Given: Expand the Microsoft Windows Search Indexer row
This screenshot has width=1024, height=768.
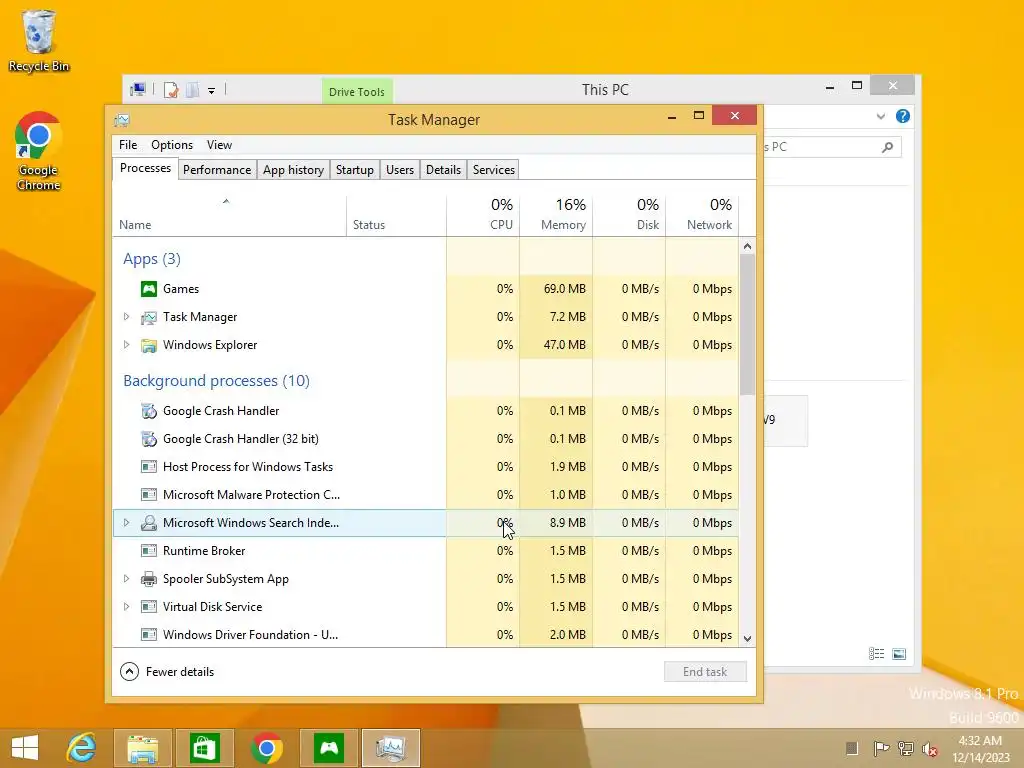Looking at the screenshot, I should coord(127,522).
